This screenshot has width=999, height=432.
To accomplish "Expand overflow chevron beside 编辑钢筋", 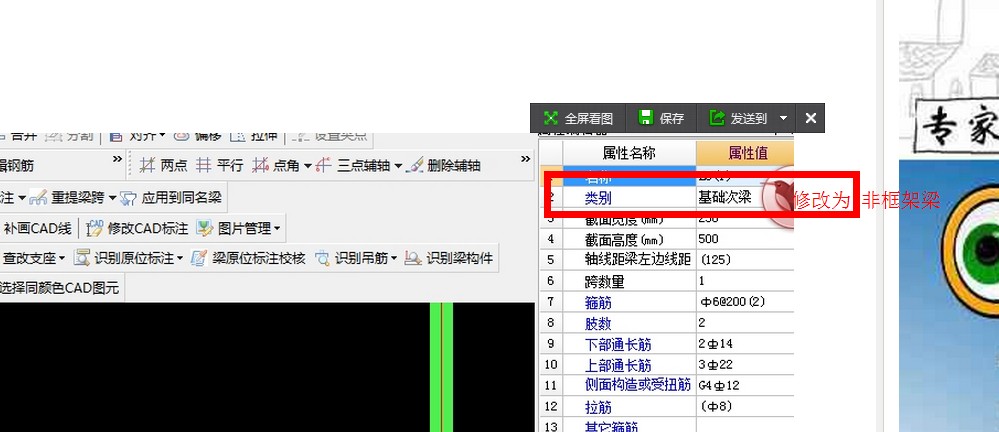I will point(117,159).
